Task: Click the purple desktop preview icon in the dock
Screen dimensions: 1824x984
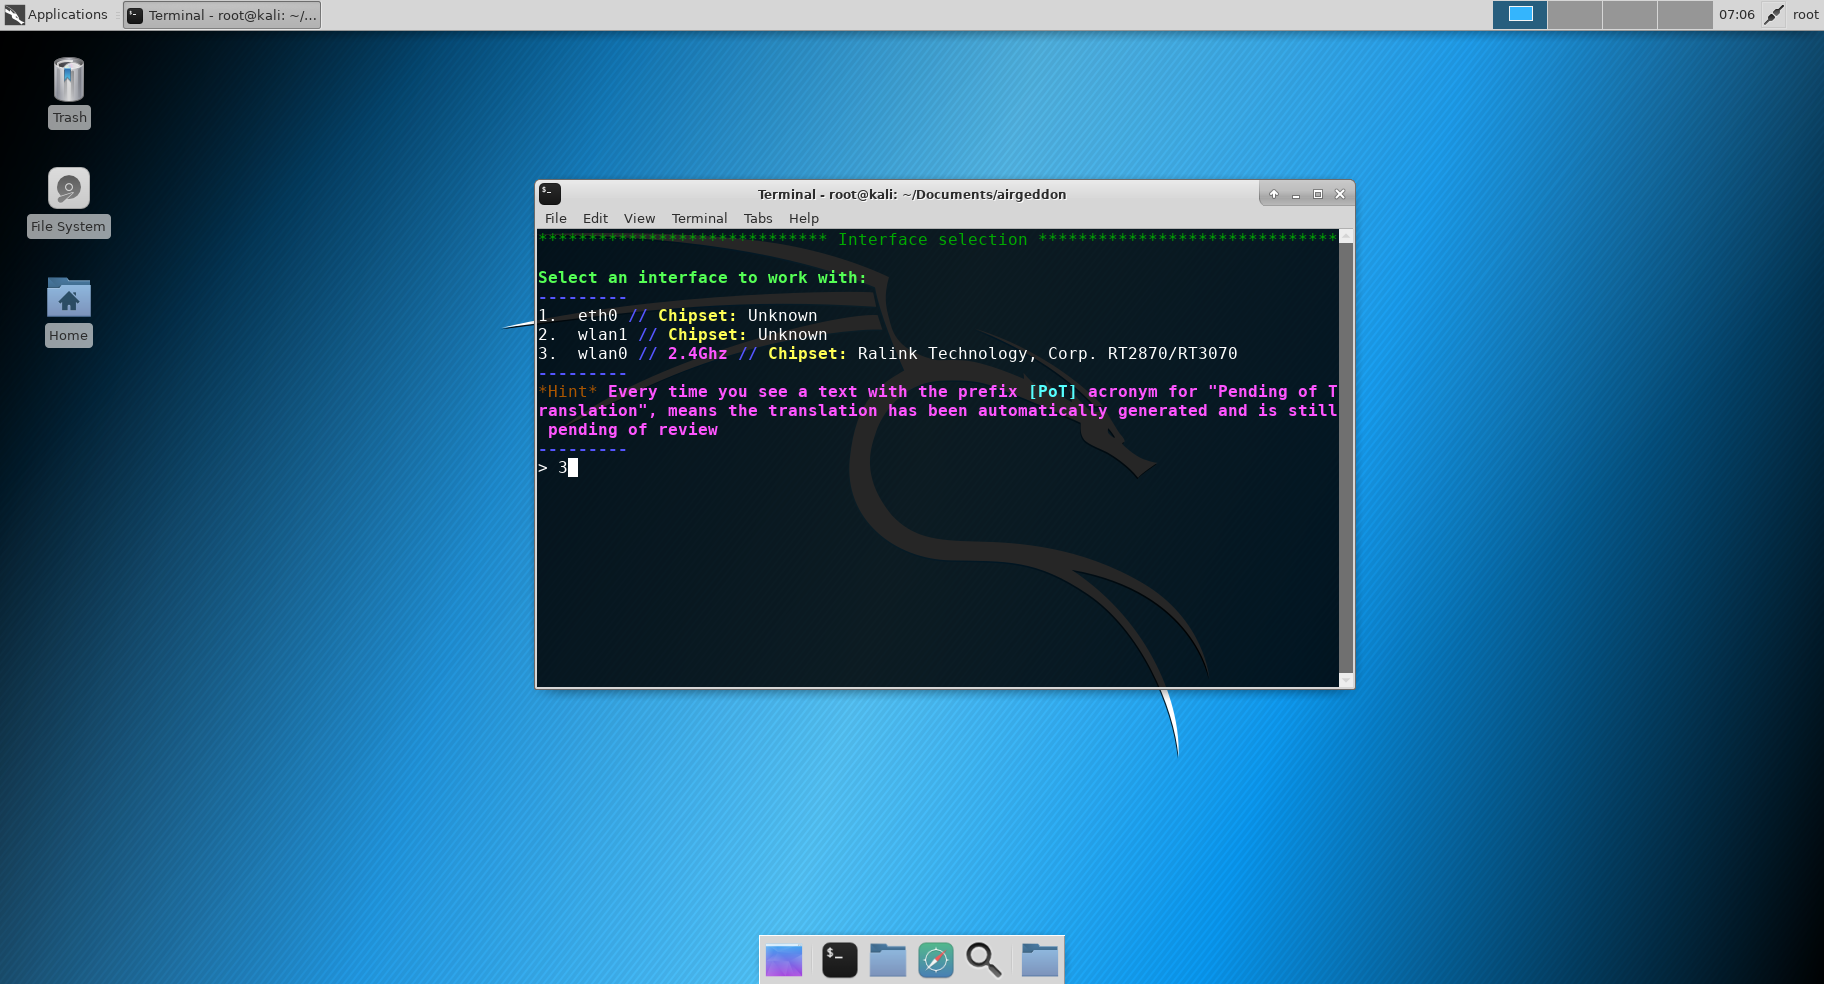Action: pos(785,960)
